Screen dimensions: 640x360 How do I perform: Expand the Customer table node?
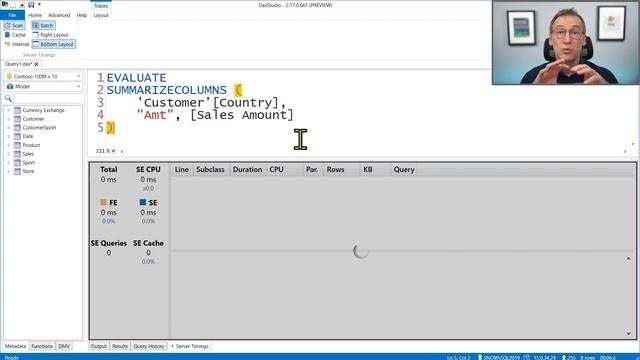(9, 119)
